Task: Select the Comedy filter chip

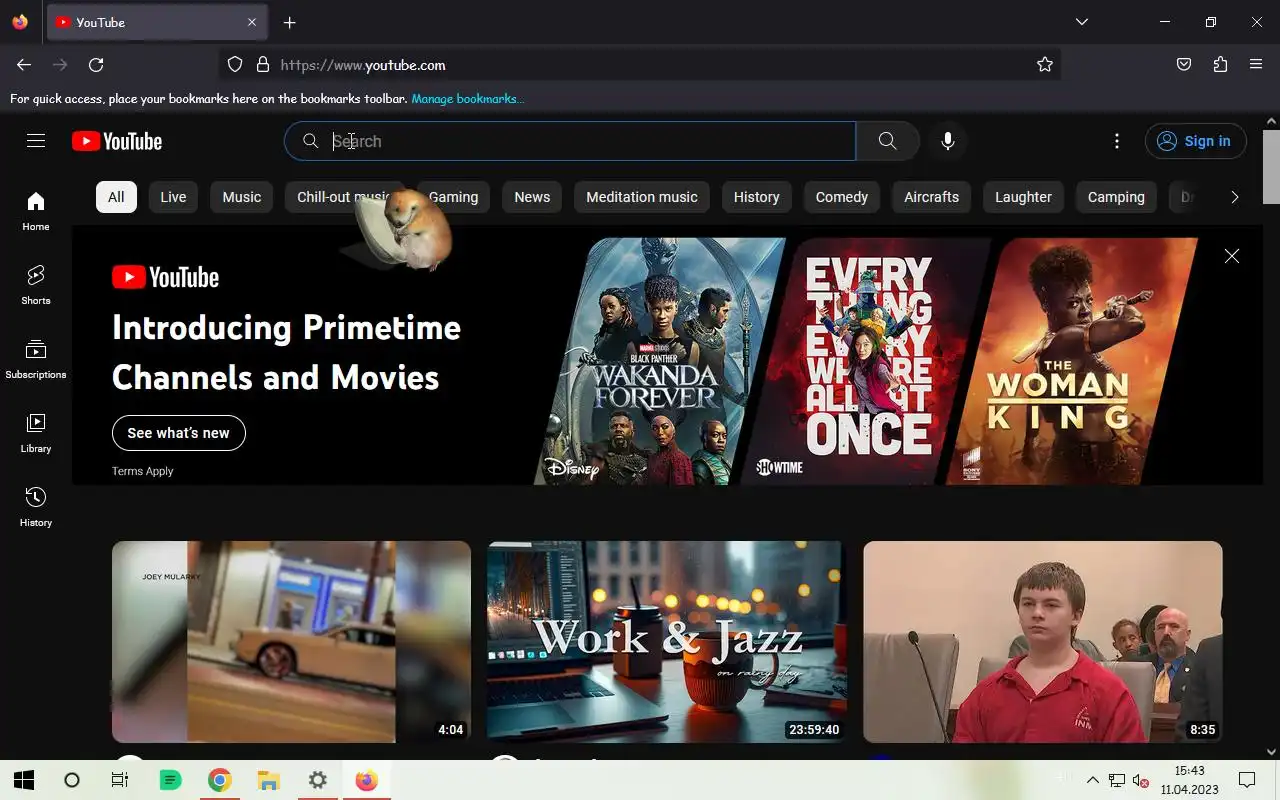Action: pos(842,197)
